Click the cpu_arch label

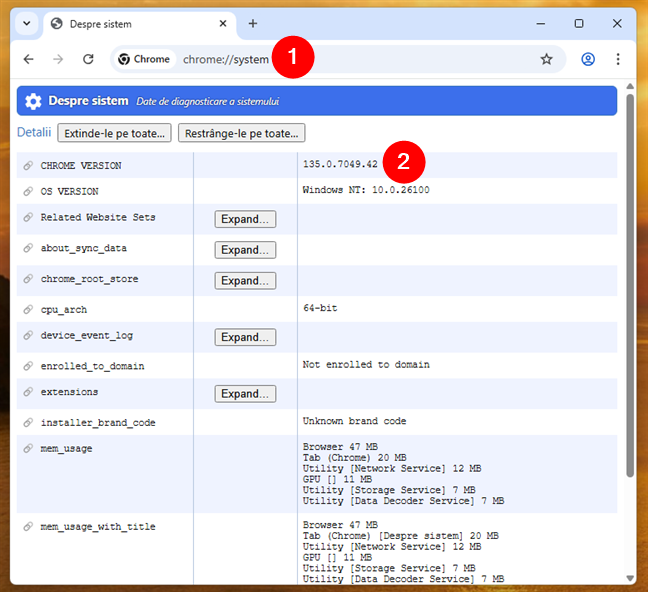(64, 310)
